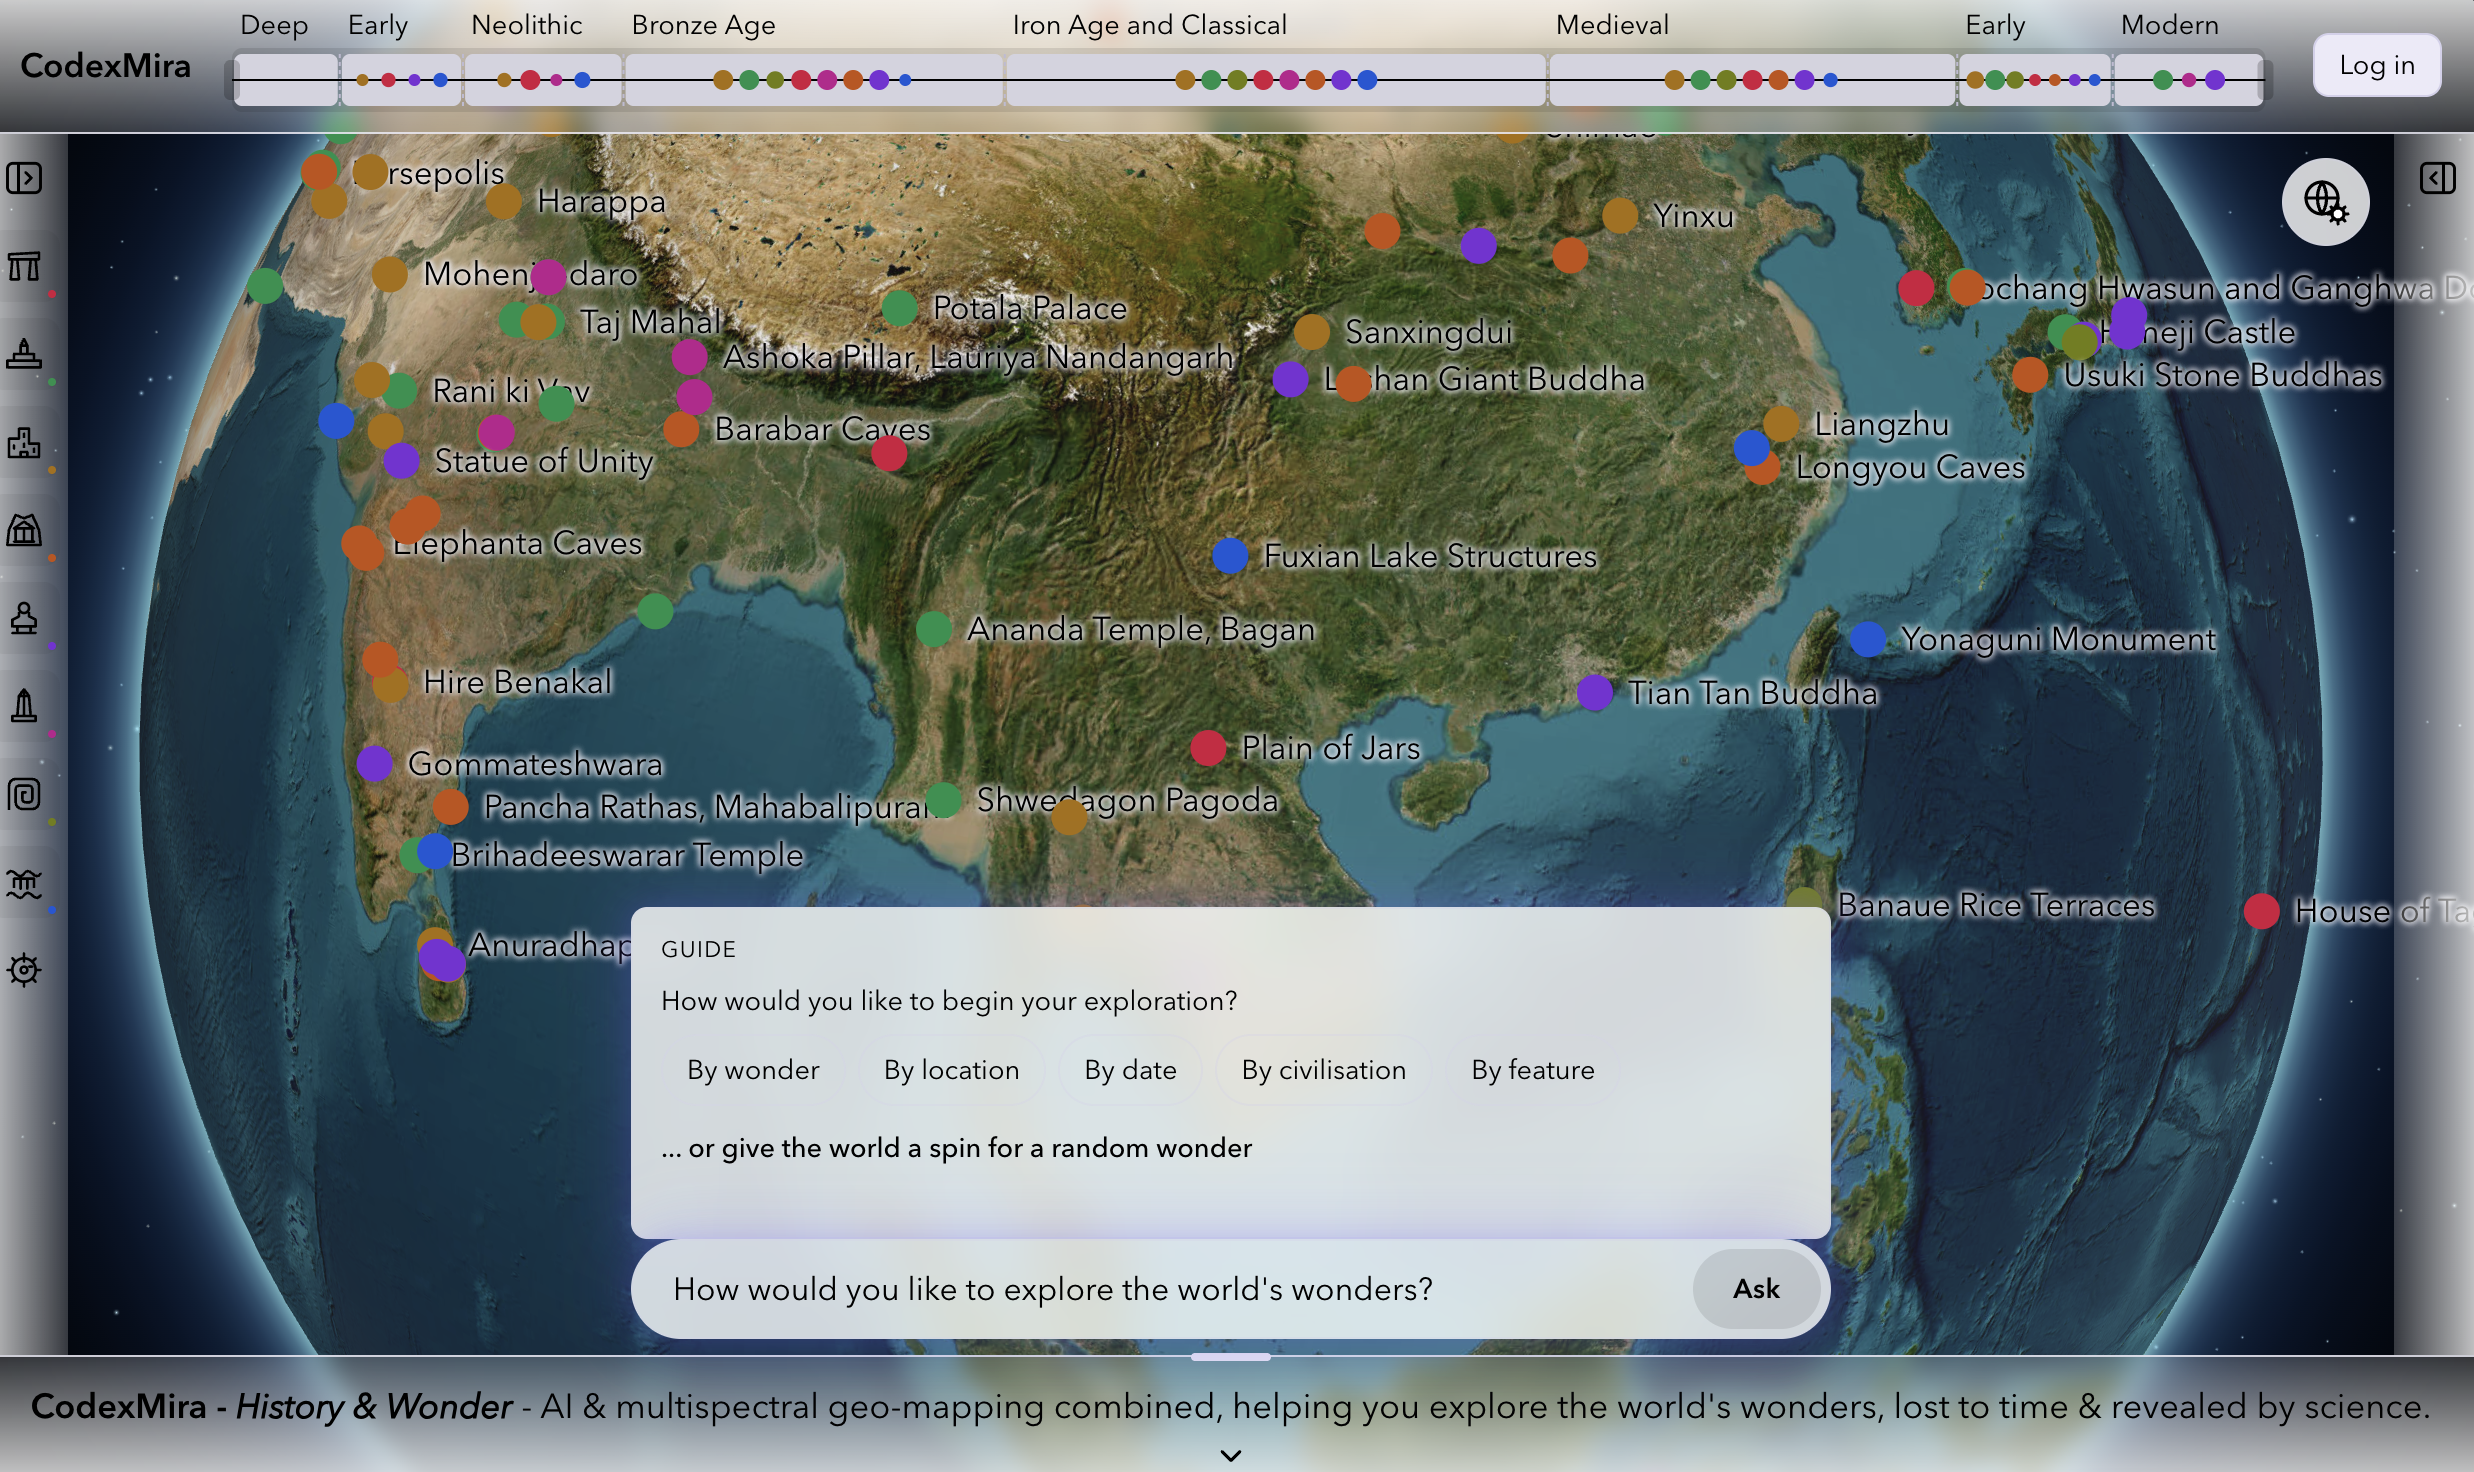Choose the By location option
The width and height of the screenshot is (2474, 1472).
point(951,1070)
